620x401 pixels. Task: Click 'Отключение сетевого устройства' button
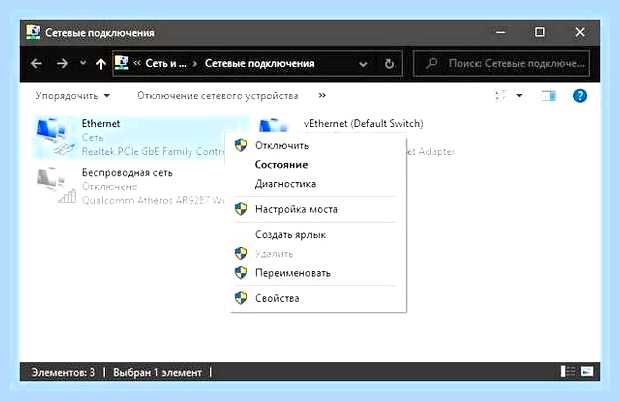point(217,96)
